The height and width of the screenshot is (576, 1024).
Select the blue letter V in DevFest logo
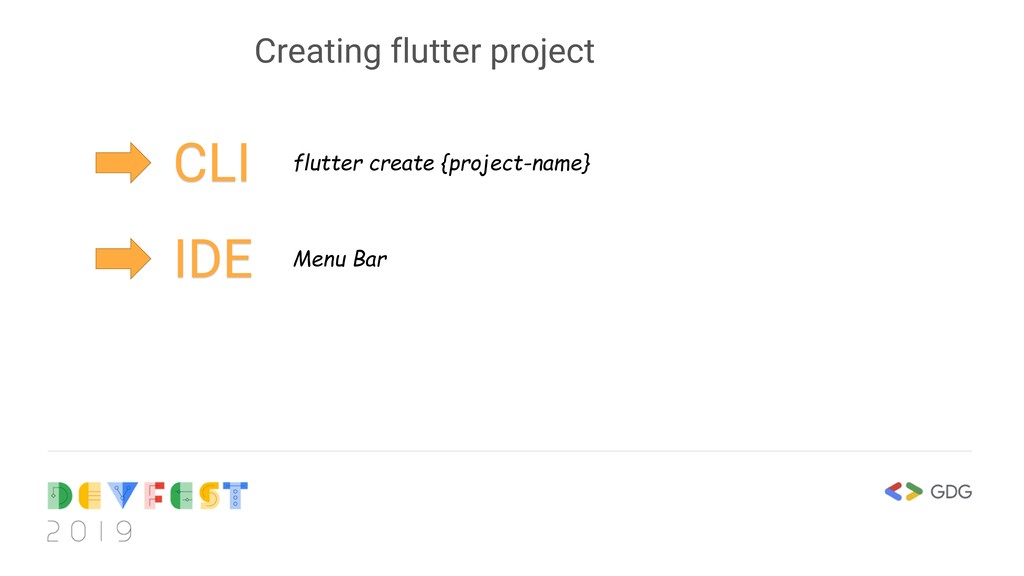(x=123, y=495)
